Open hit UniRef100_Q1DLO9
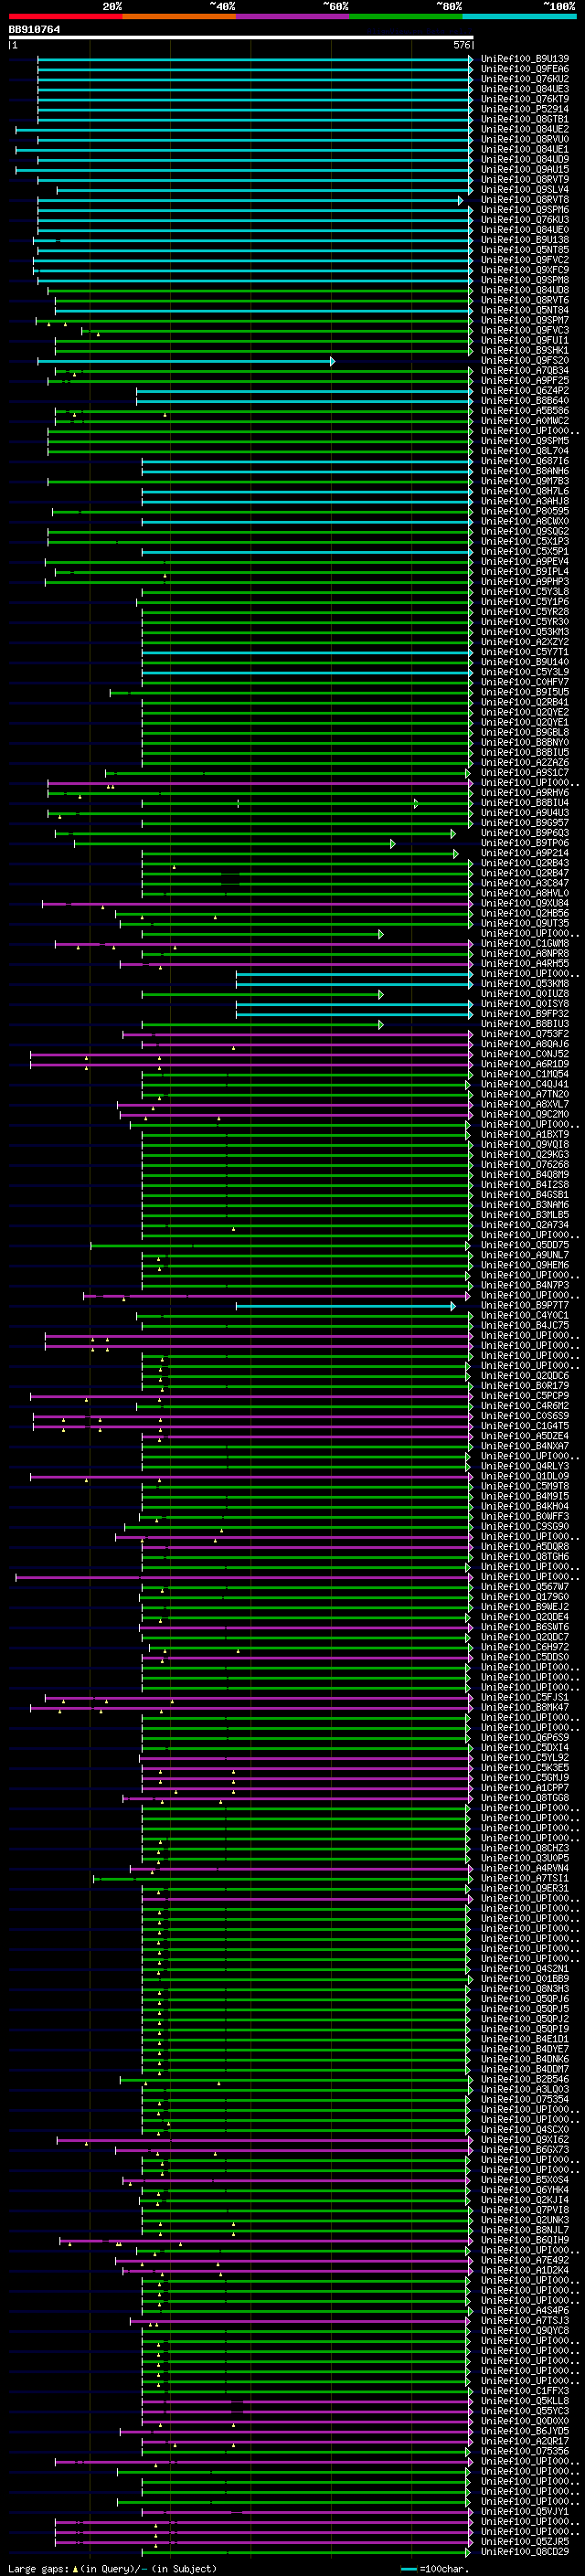 (x=524, y=1476)
